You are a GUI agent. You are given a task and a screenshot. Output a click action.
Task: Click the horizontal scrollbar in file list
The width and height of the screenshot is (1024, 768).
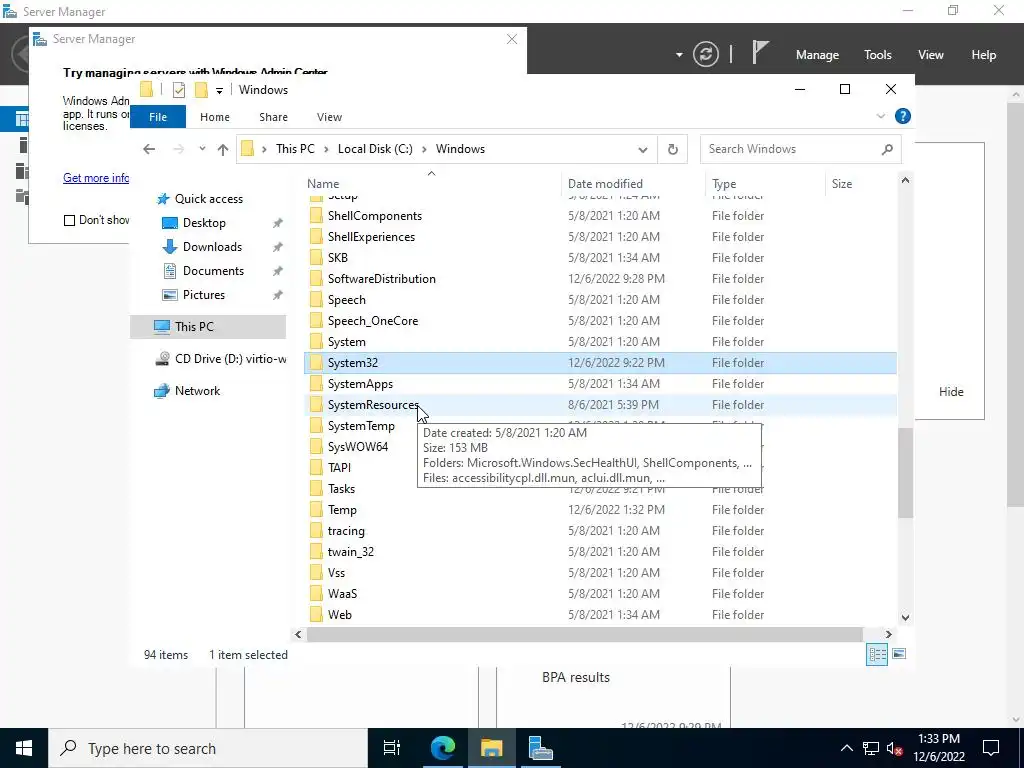(585, 634)
